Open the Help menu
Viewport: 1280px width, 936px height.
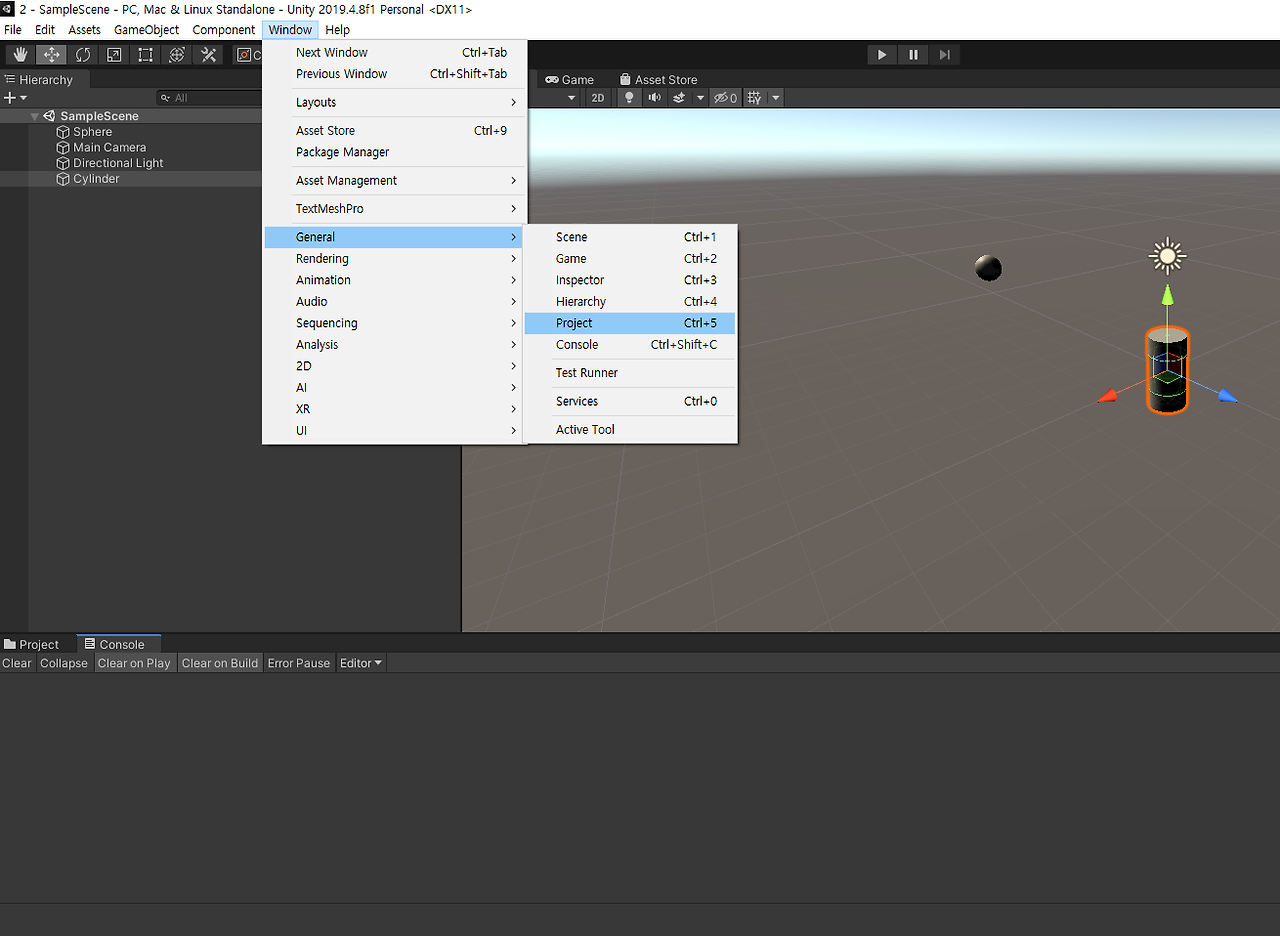point(338,30)
